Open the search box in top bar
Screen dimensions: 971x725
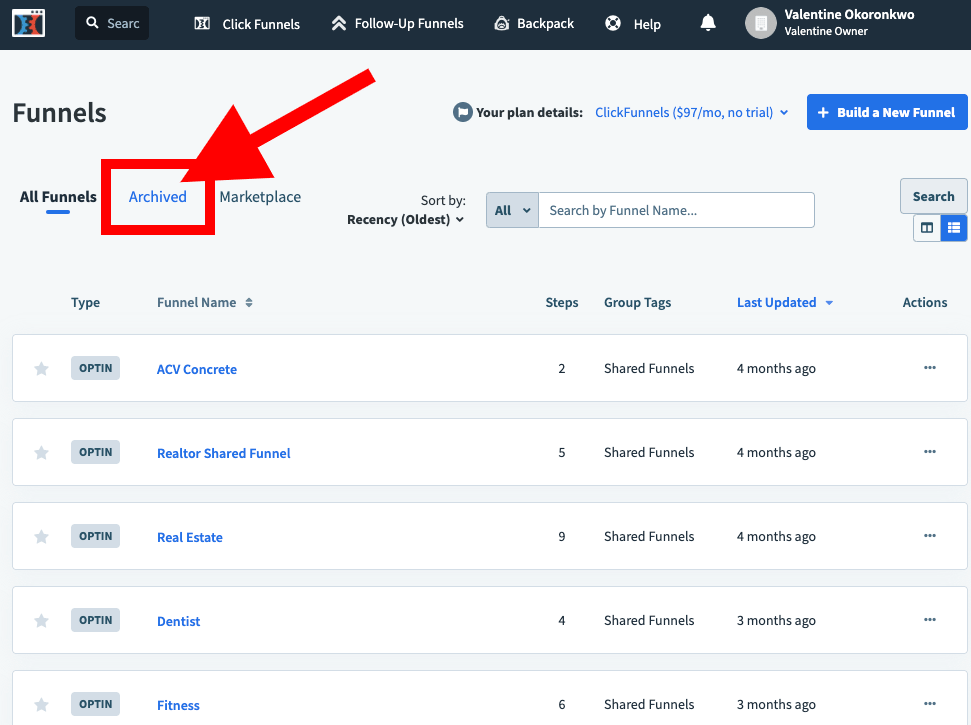click(112, 24)
